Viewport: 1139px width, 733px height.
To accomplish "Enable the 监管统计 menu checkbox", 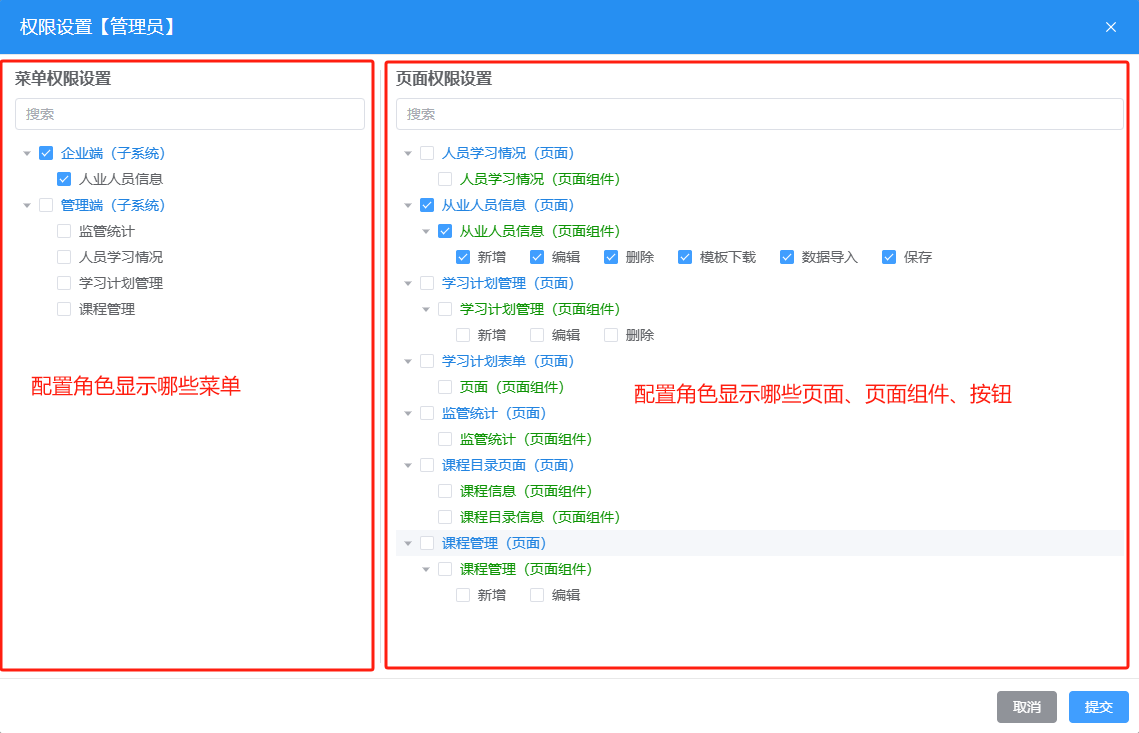I will (x=64, y=232).
